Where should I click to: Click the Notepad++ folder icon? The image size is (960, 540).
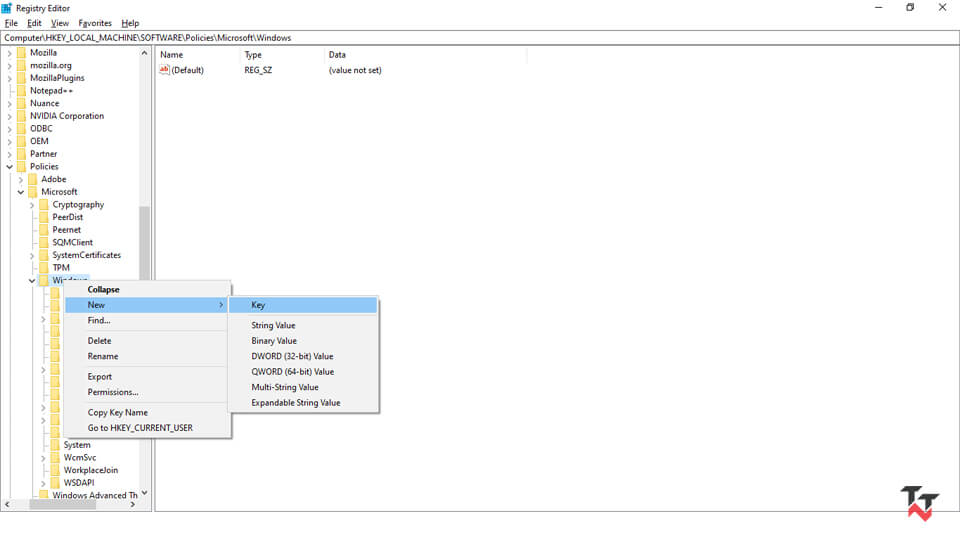[21, 91]
